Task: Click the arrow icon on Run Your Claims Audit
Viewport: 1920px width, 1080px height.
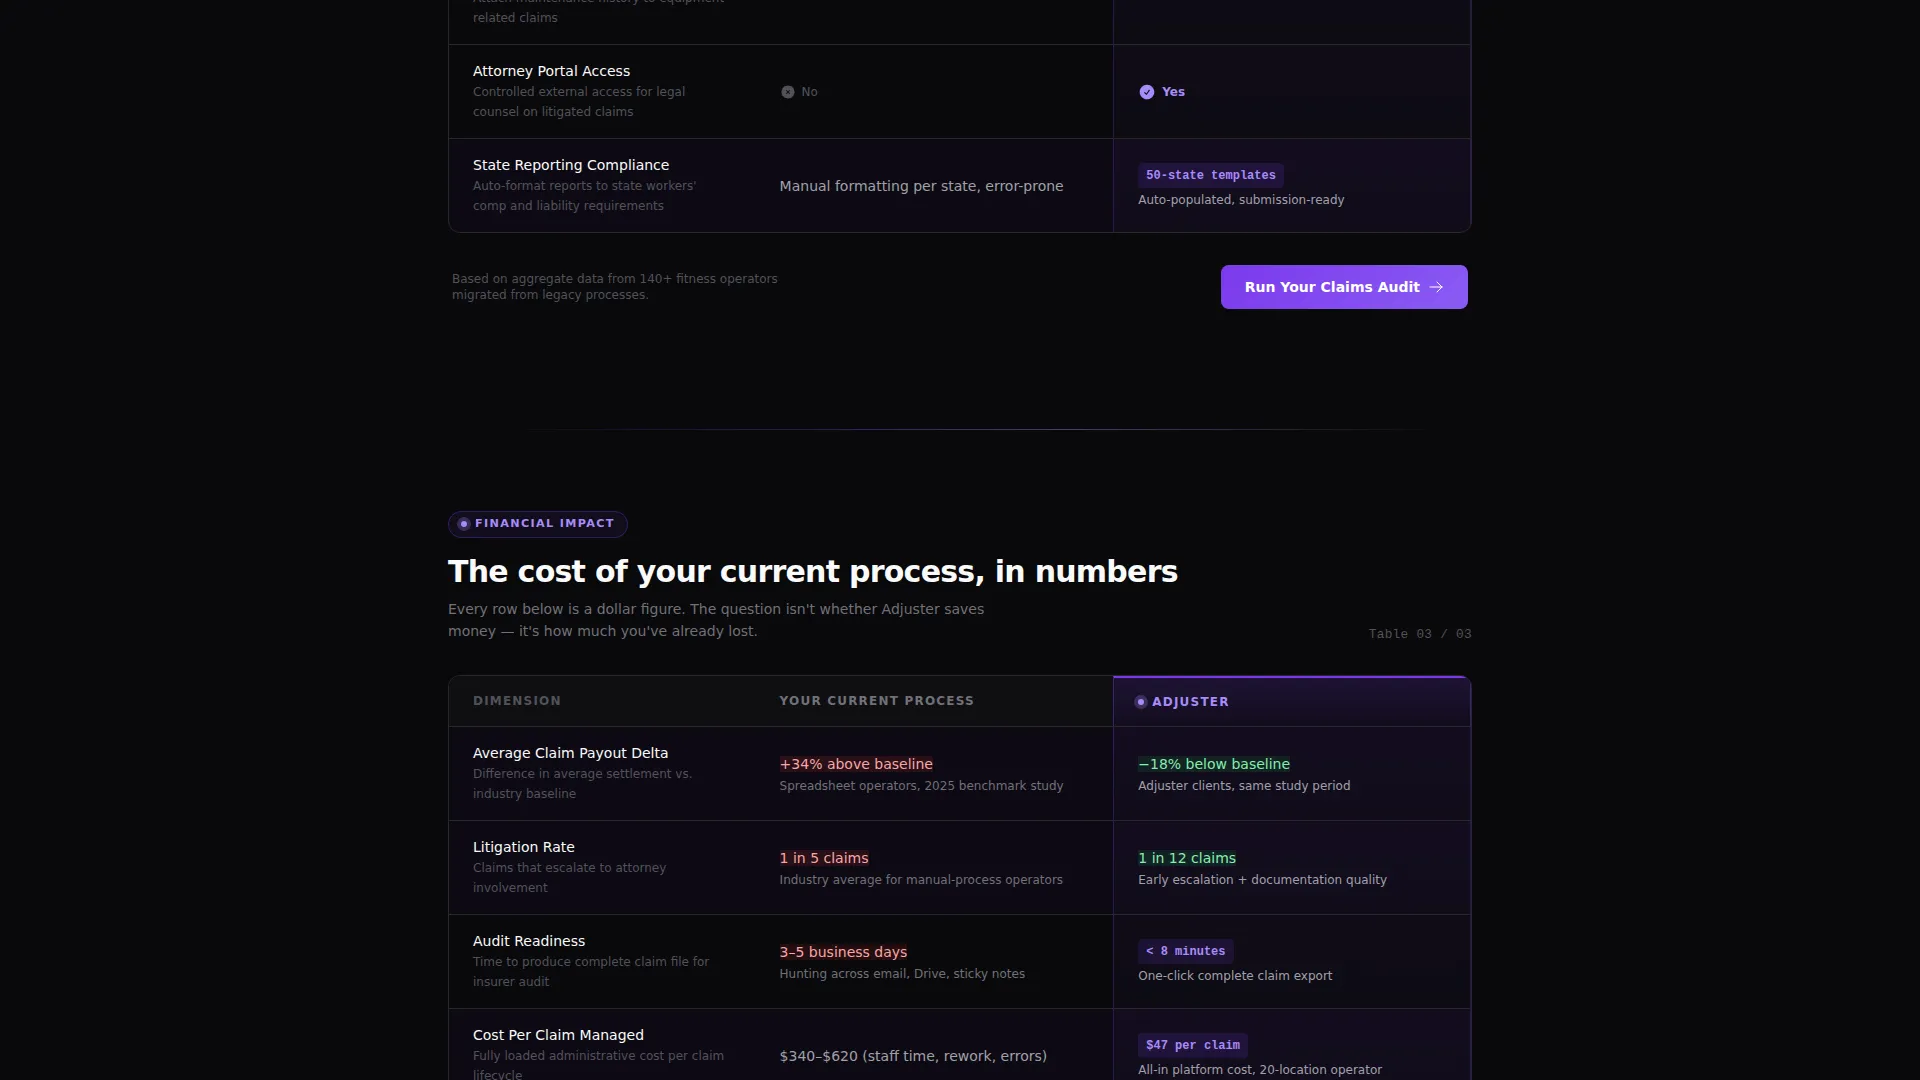Action: 1436,287
